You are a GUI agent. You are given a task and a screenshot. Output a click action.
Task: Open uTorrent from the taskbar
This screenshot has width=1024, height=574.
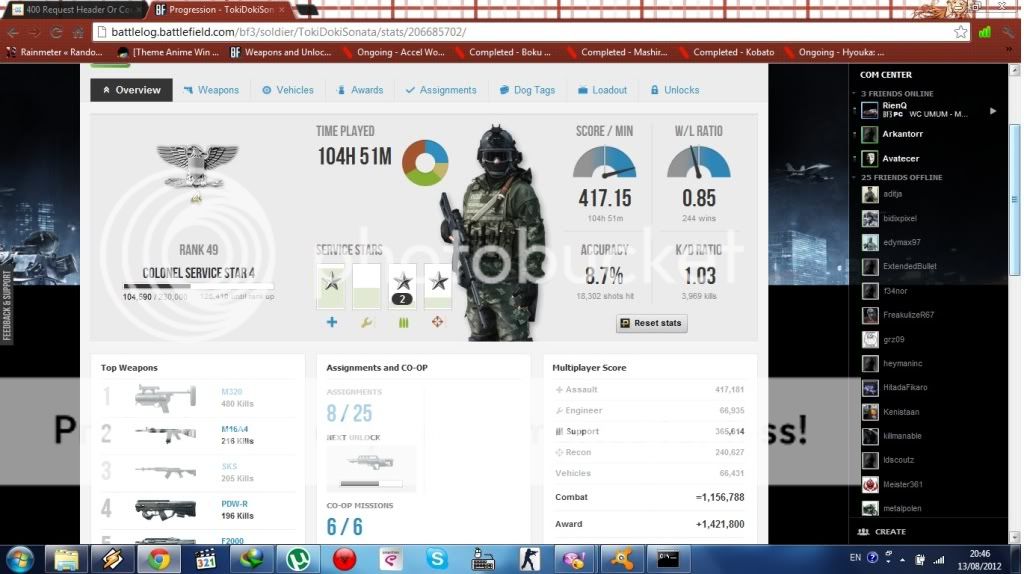coord(298,560)
